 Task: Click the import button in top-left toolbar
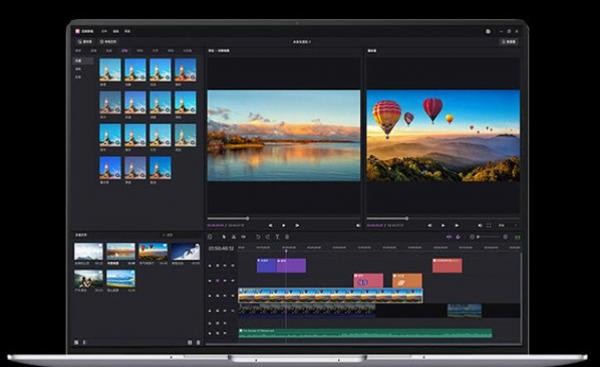(85, 41)
